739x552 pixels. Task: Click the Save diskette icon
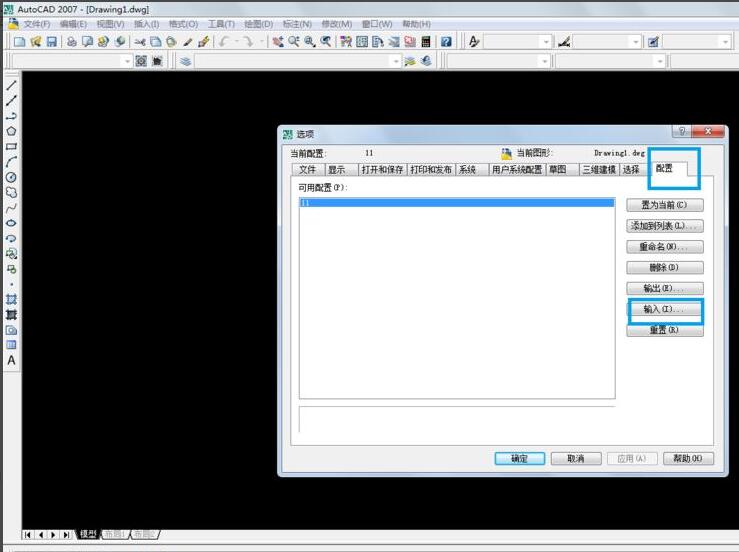(51, 42)
